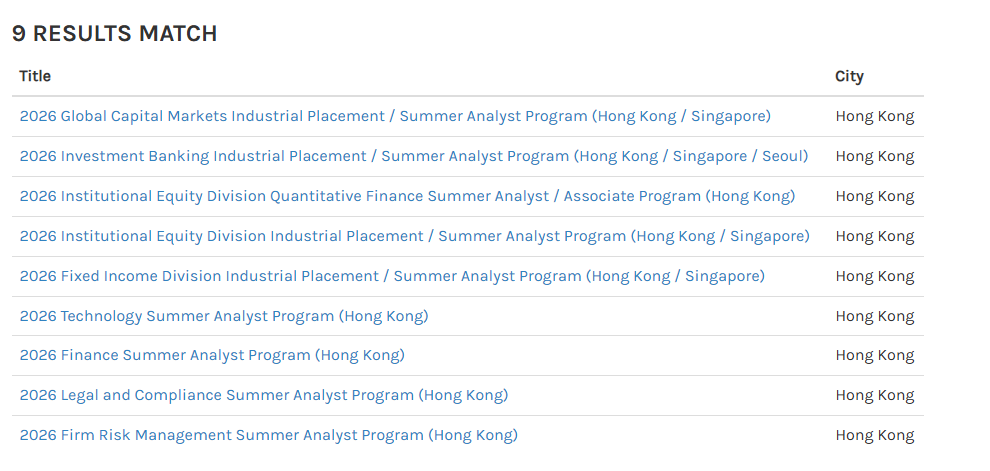This screenshot has height=471, width=990.
Task: Open 2026 Legal and Compliance program link
Action: coord(264,395)
